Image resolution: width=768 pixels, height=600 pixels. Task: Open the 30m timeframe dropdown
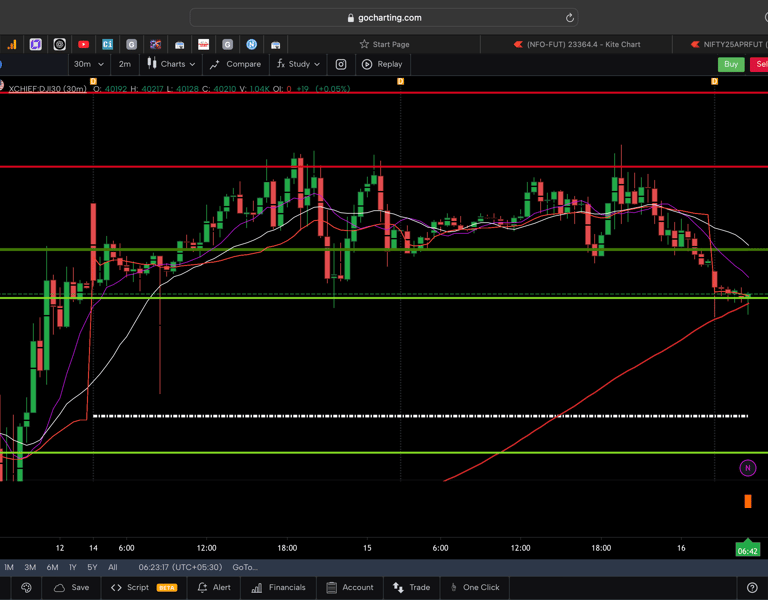click(89, 64)
